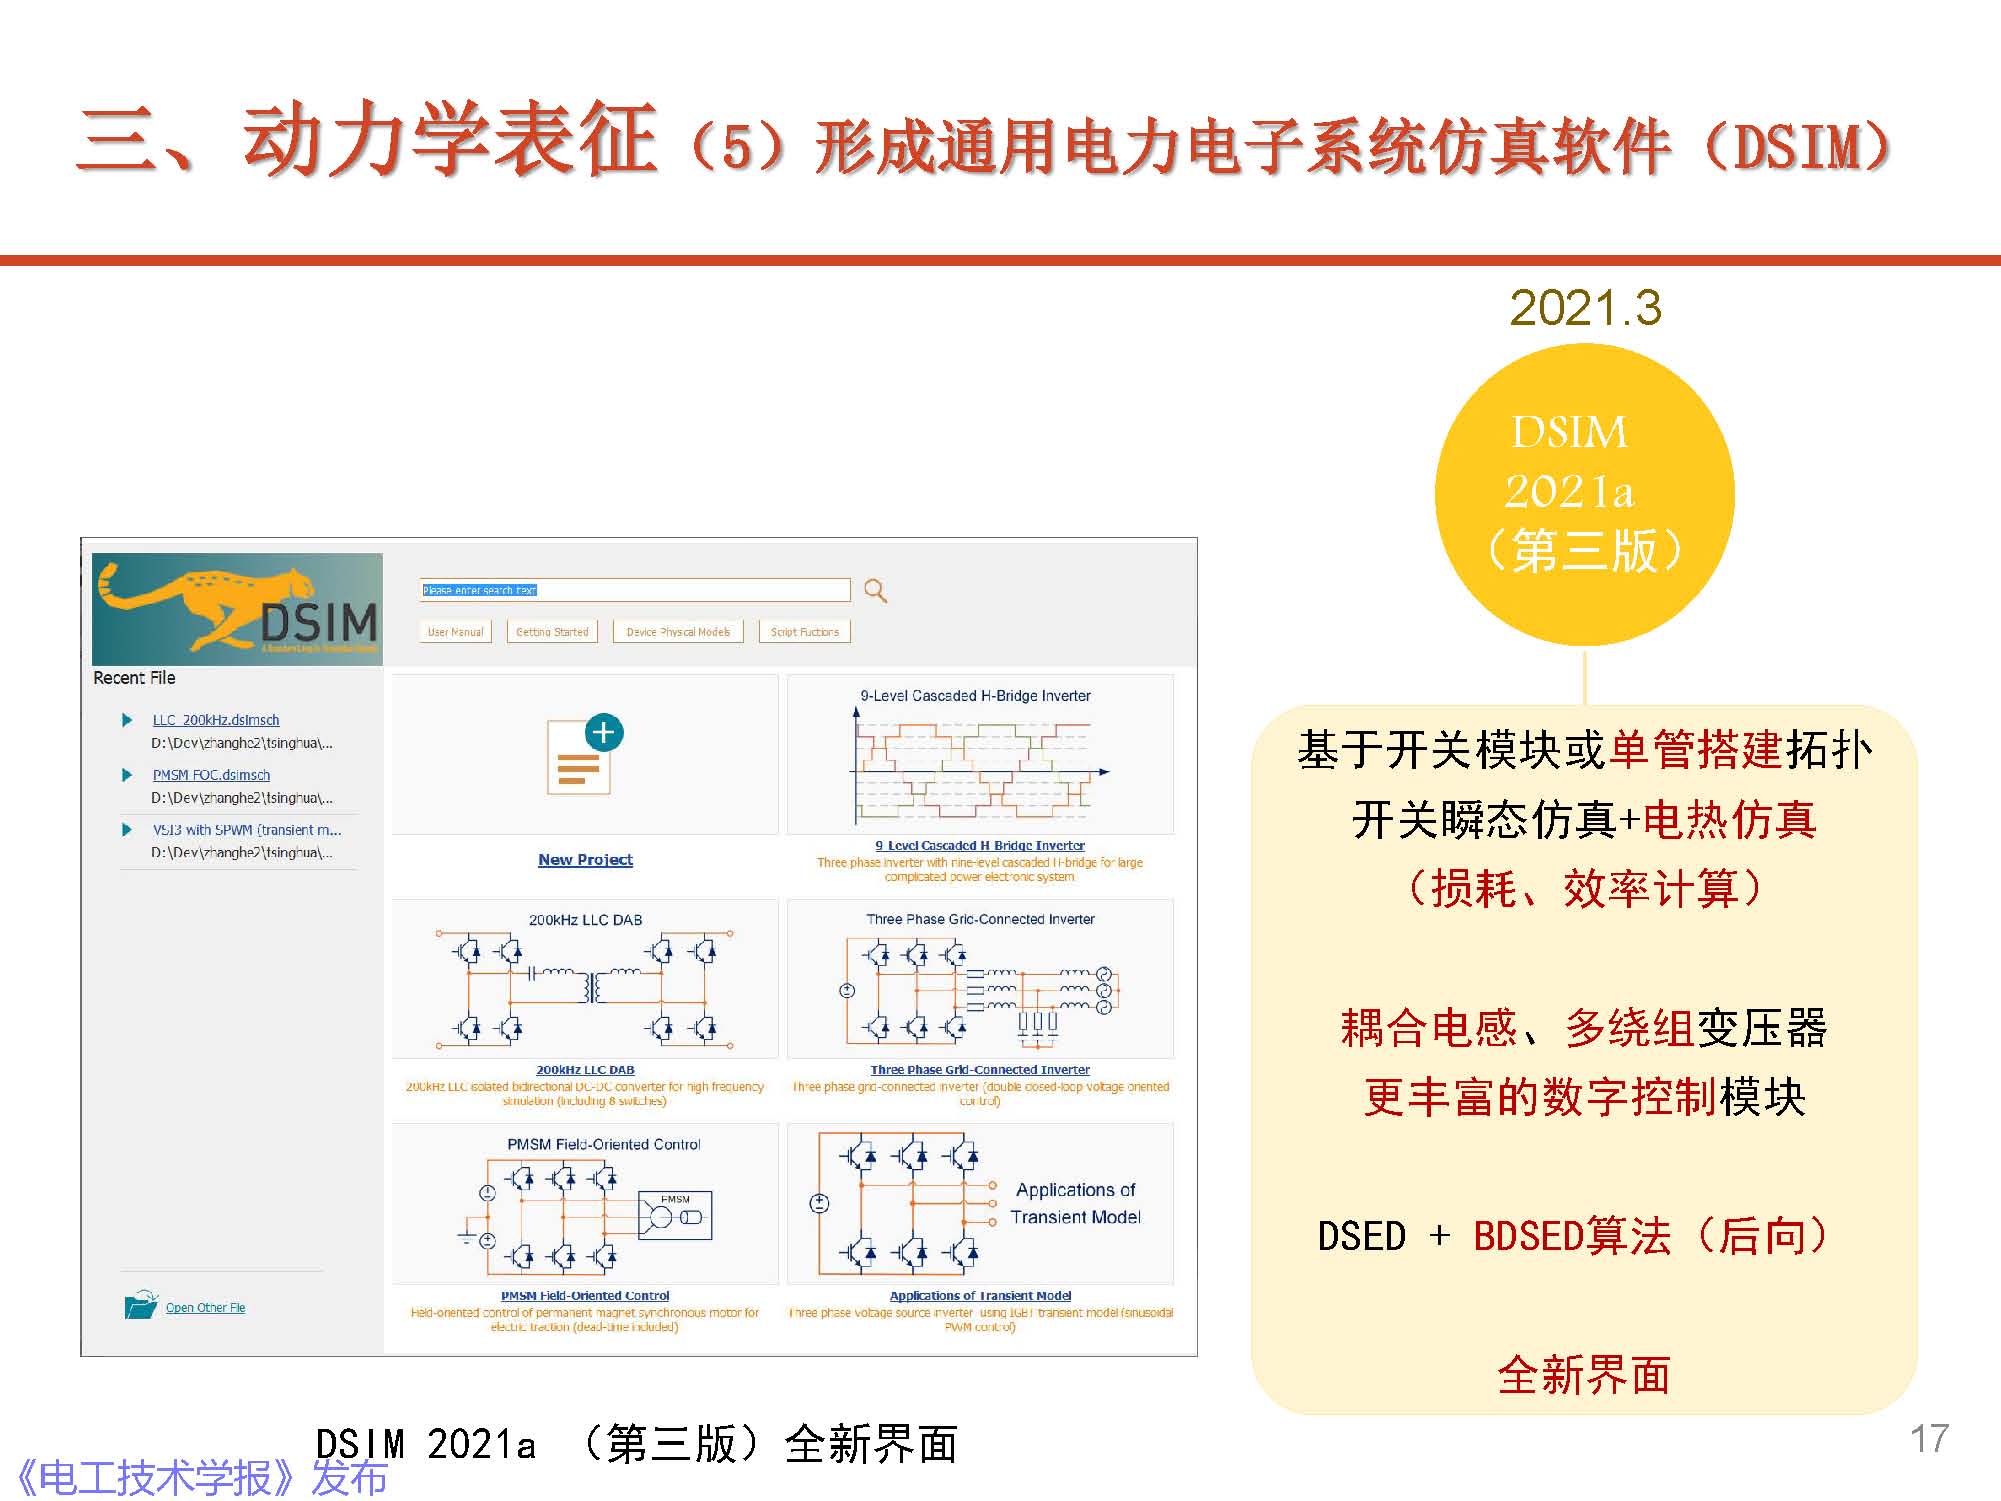Click the search magnifier icon
This screenshot has height=1501, width=2001.
pyautogui.click(x=875, y=591)
